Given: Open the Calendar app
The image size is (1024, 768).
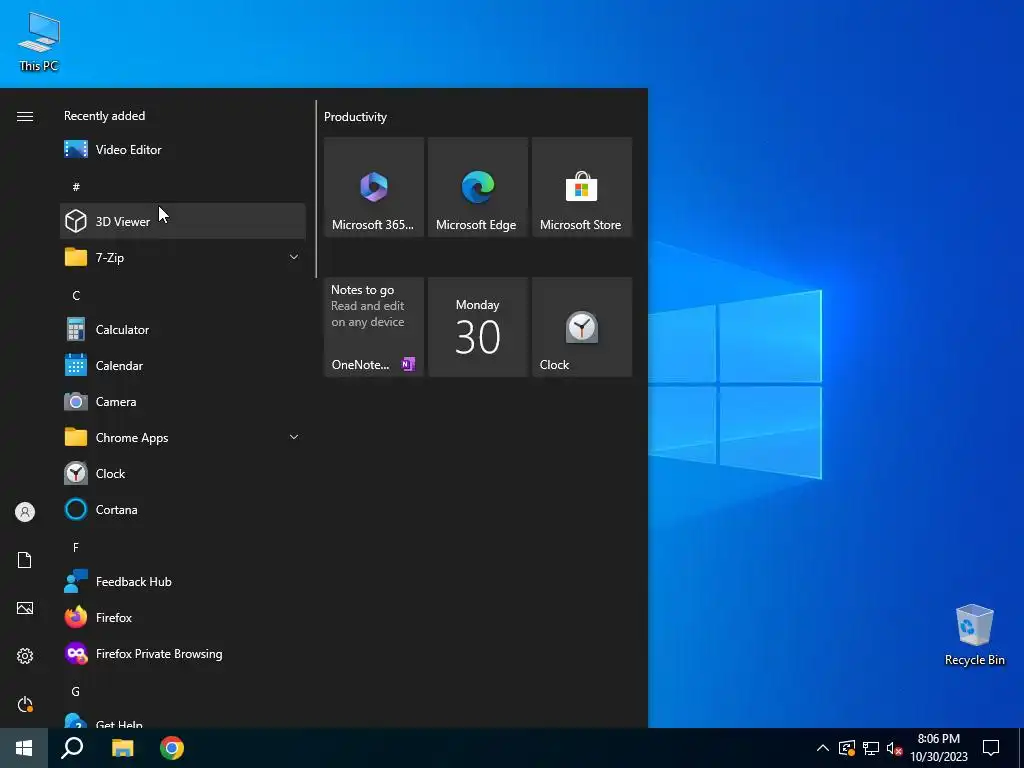Looking at the screenshot, I should click(x=182, y=366).
